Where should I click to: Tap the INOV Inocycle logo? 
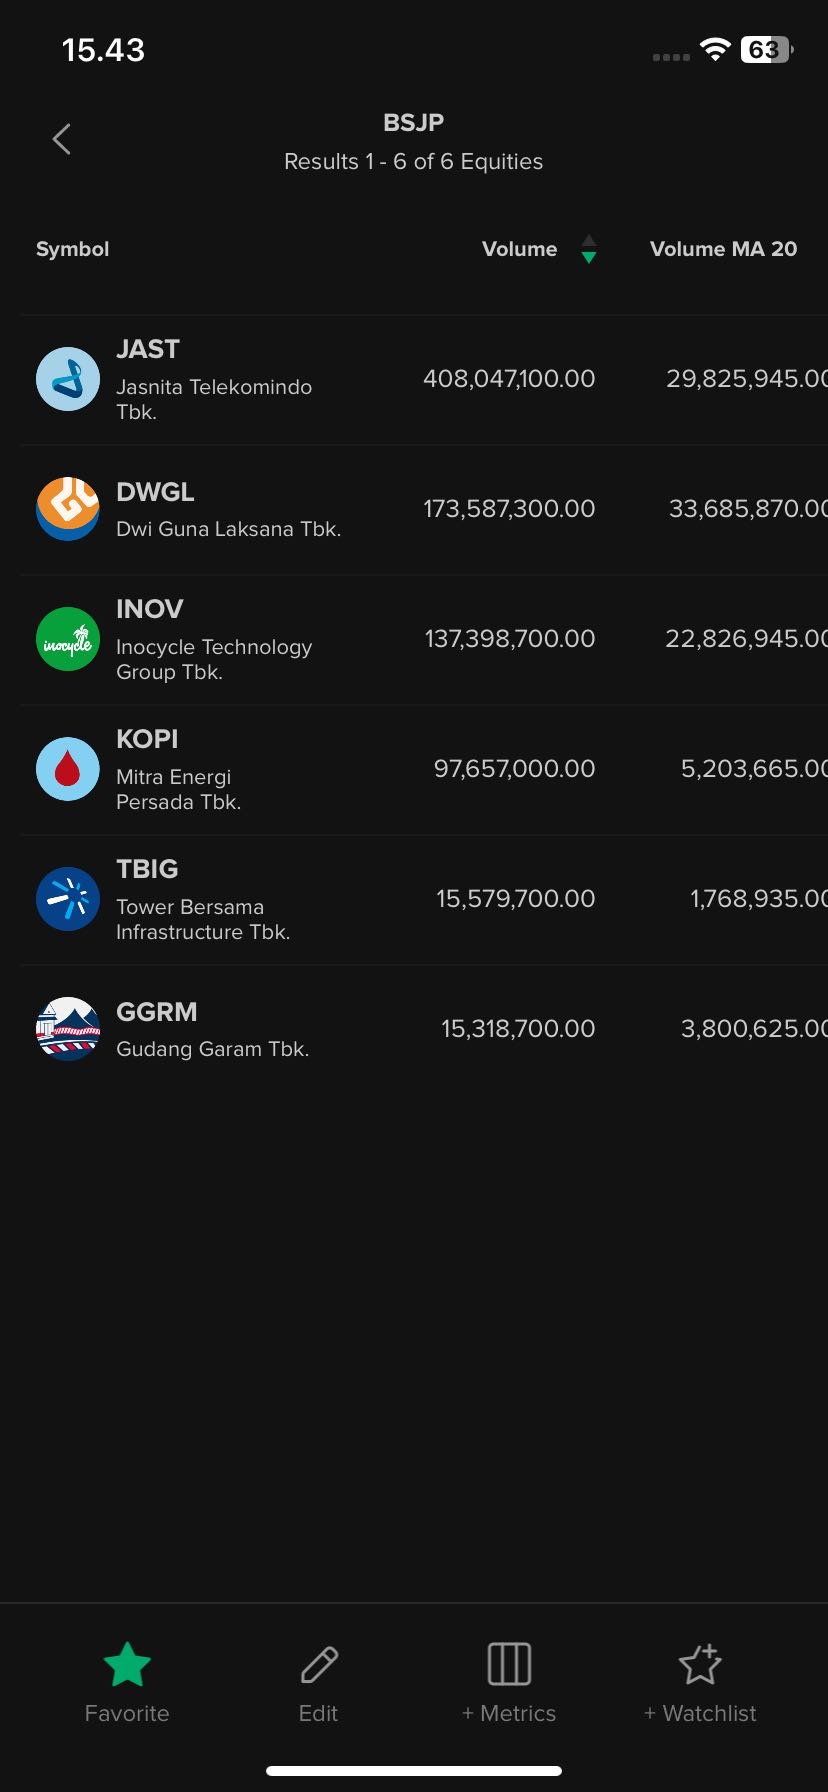68,639
